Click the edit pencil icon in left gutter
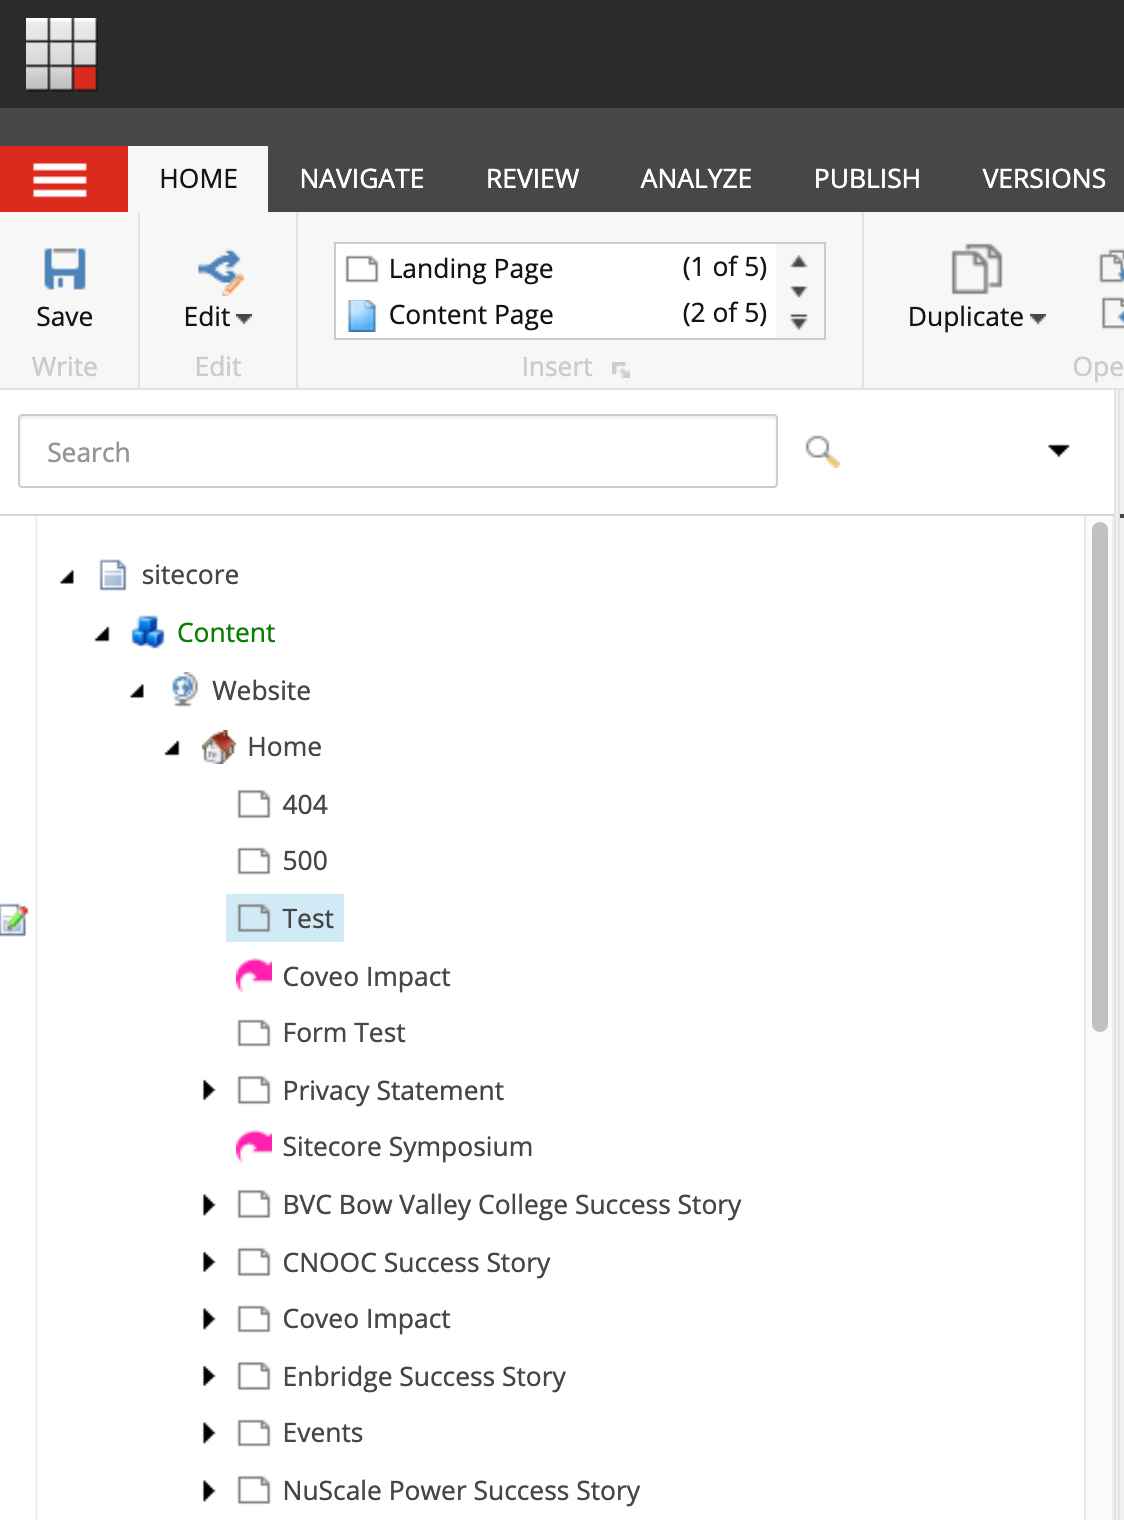The image size is (1124, 1520). 14,919
